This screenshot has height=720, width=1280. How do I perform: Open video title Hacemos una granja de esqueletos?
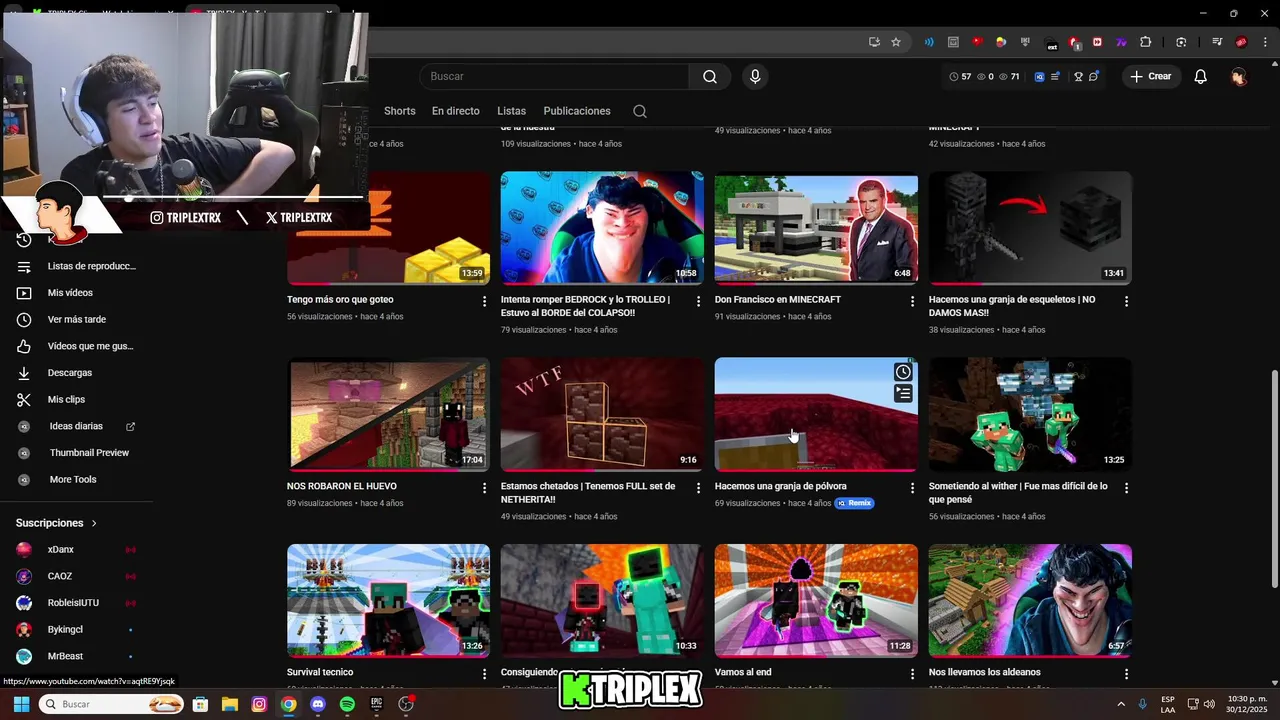[1012, 306]
